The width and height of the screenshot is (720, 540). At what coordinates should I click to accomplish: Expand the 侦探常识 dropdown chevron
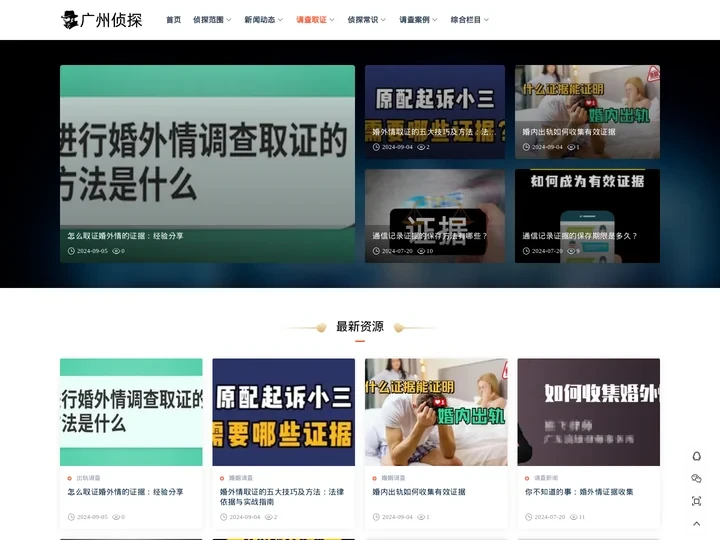[383, 20]
